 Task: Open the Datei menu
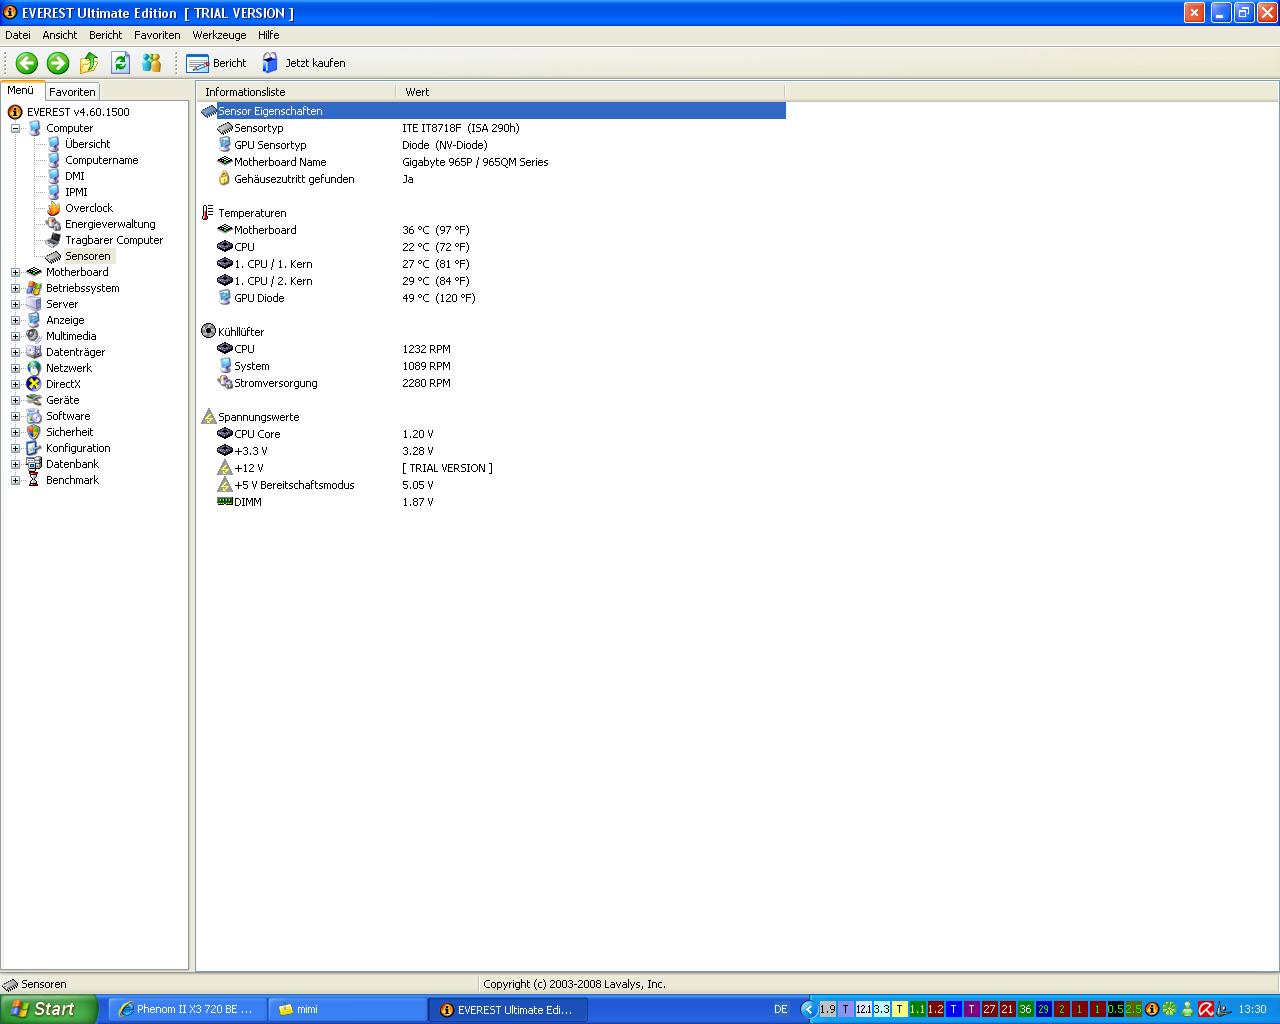point(18,35)
